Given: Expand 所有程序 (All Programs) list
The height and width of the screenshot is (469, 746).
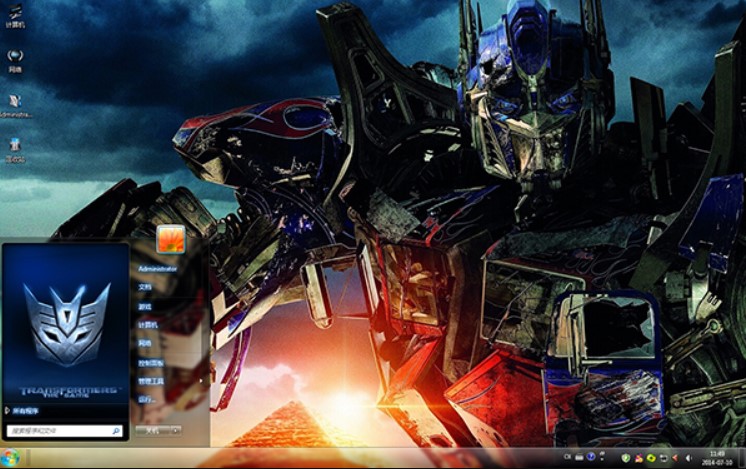Looking at the screenshot, I should (22, 410).
